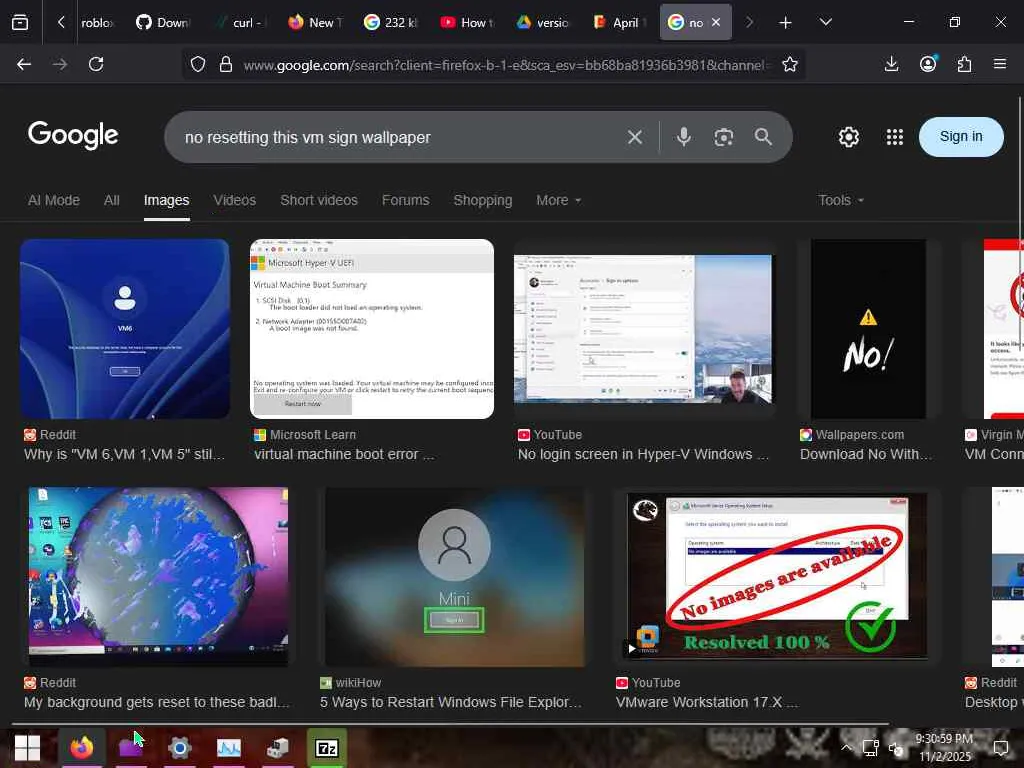
Task: Switch to AI Mode results
Action: pyautogui.click(x=54, y=200)
